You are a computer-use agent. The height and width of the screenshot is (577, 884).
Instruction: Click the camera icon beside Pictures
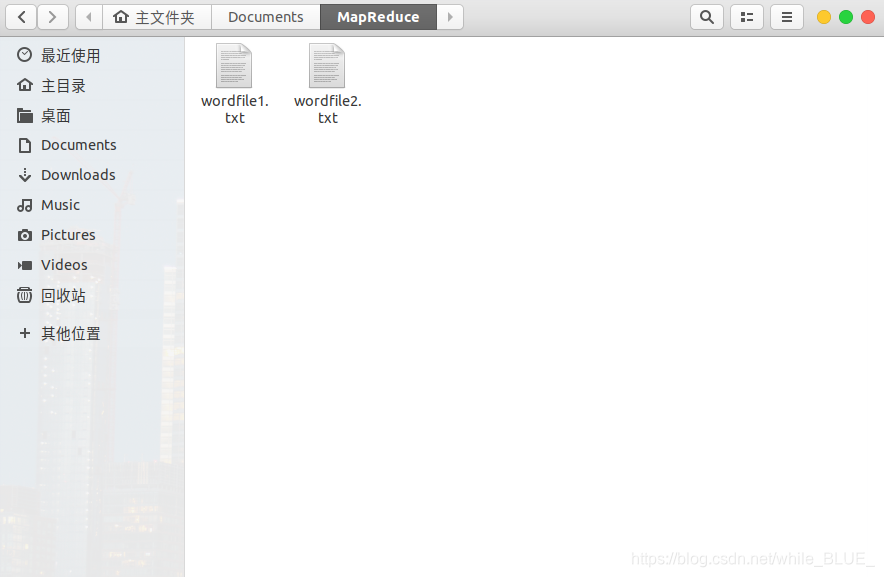tap(24, 235)
